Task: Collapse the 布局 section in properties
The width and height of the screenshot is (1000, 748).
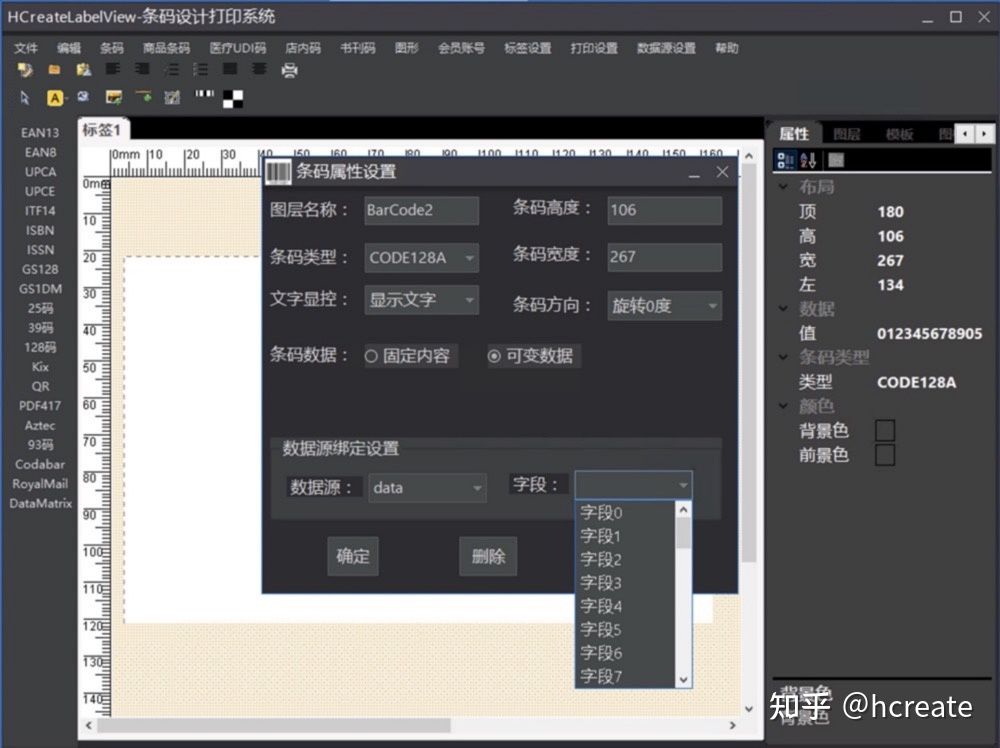Action: click(782, 187)
